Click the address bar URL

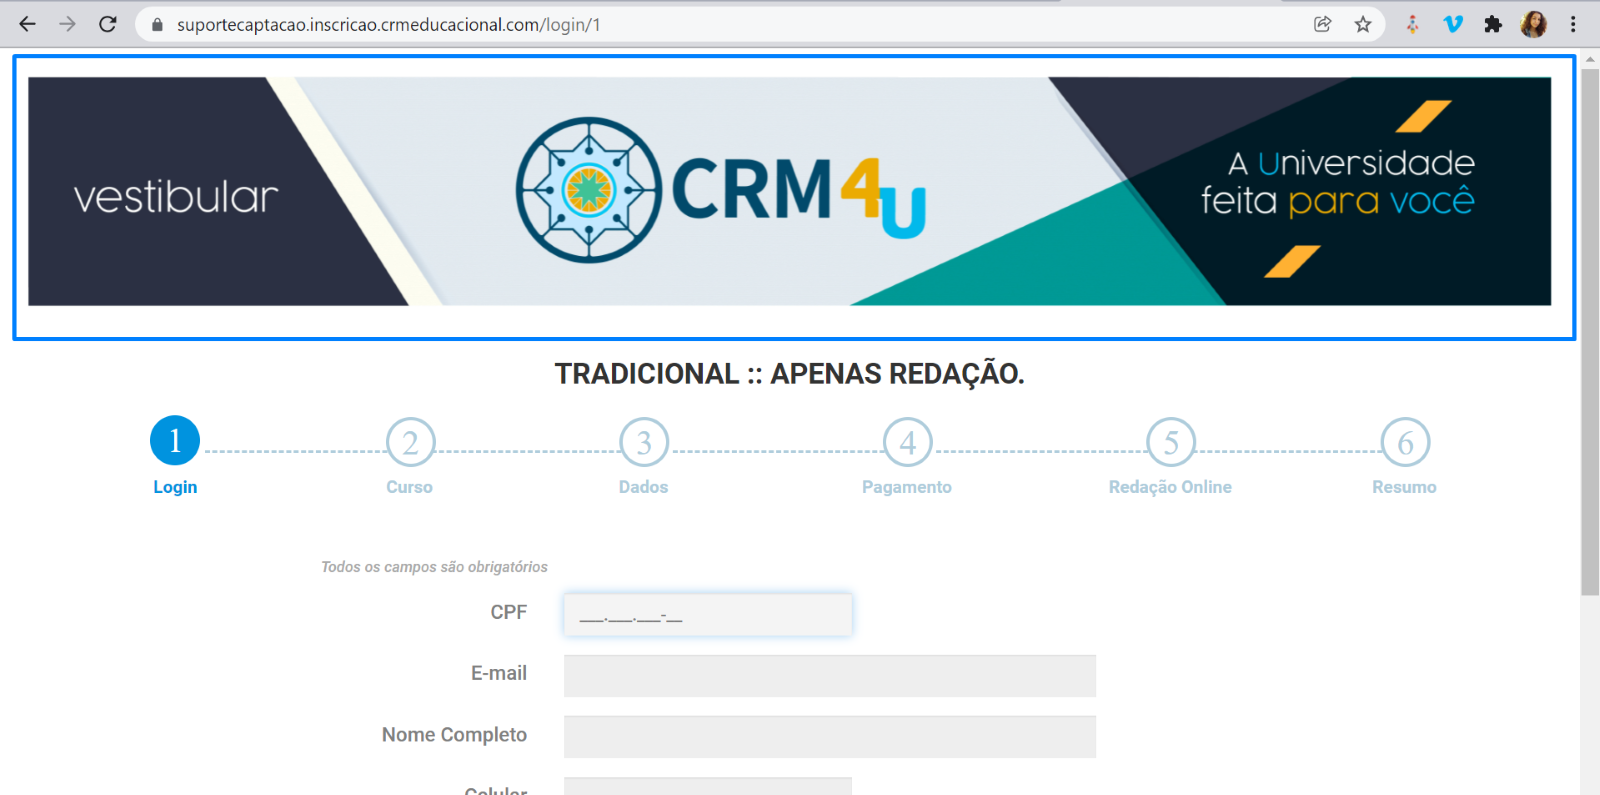[388, 25]
